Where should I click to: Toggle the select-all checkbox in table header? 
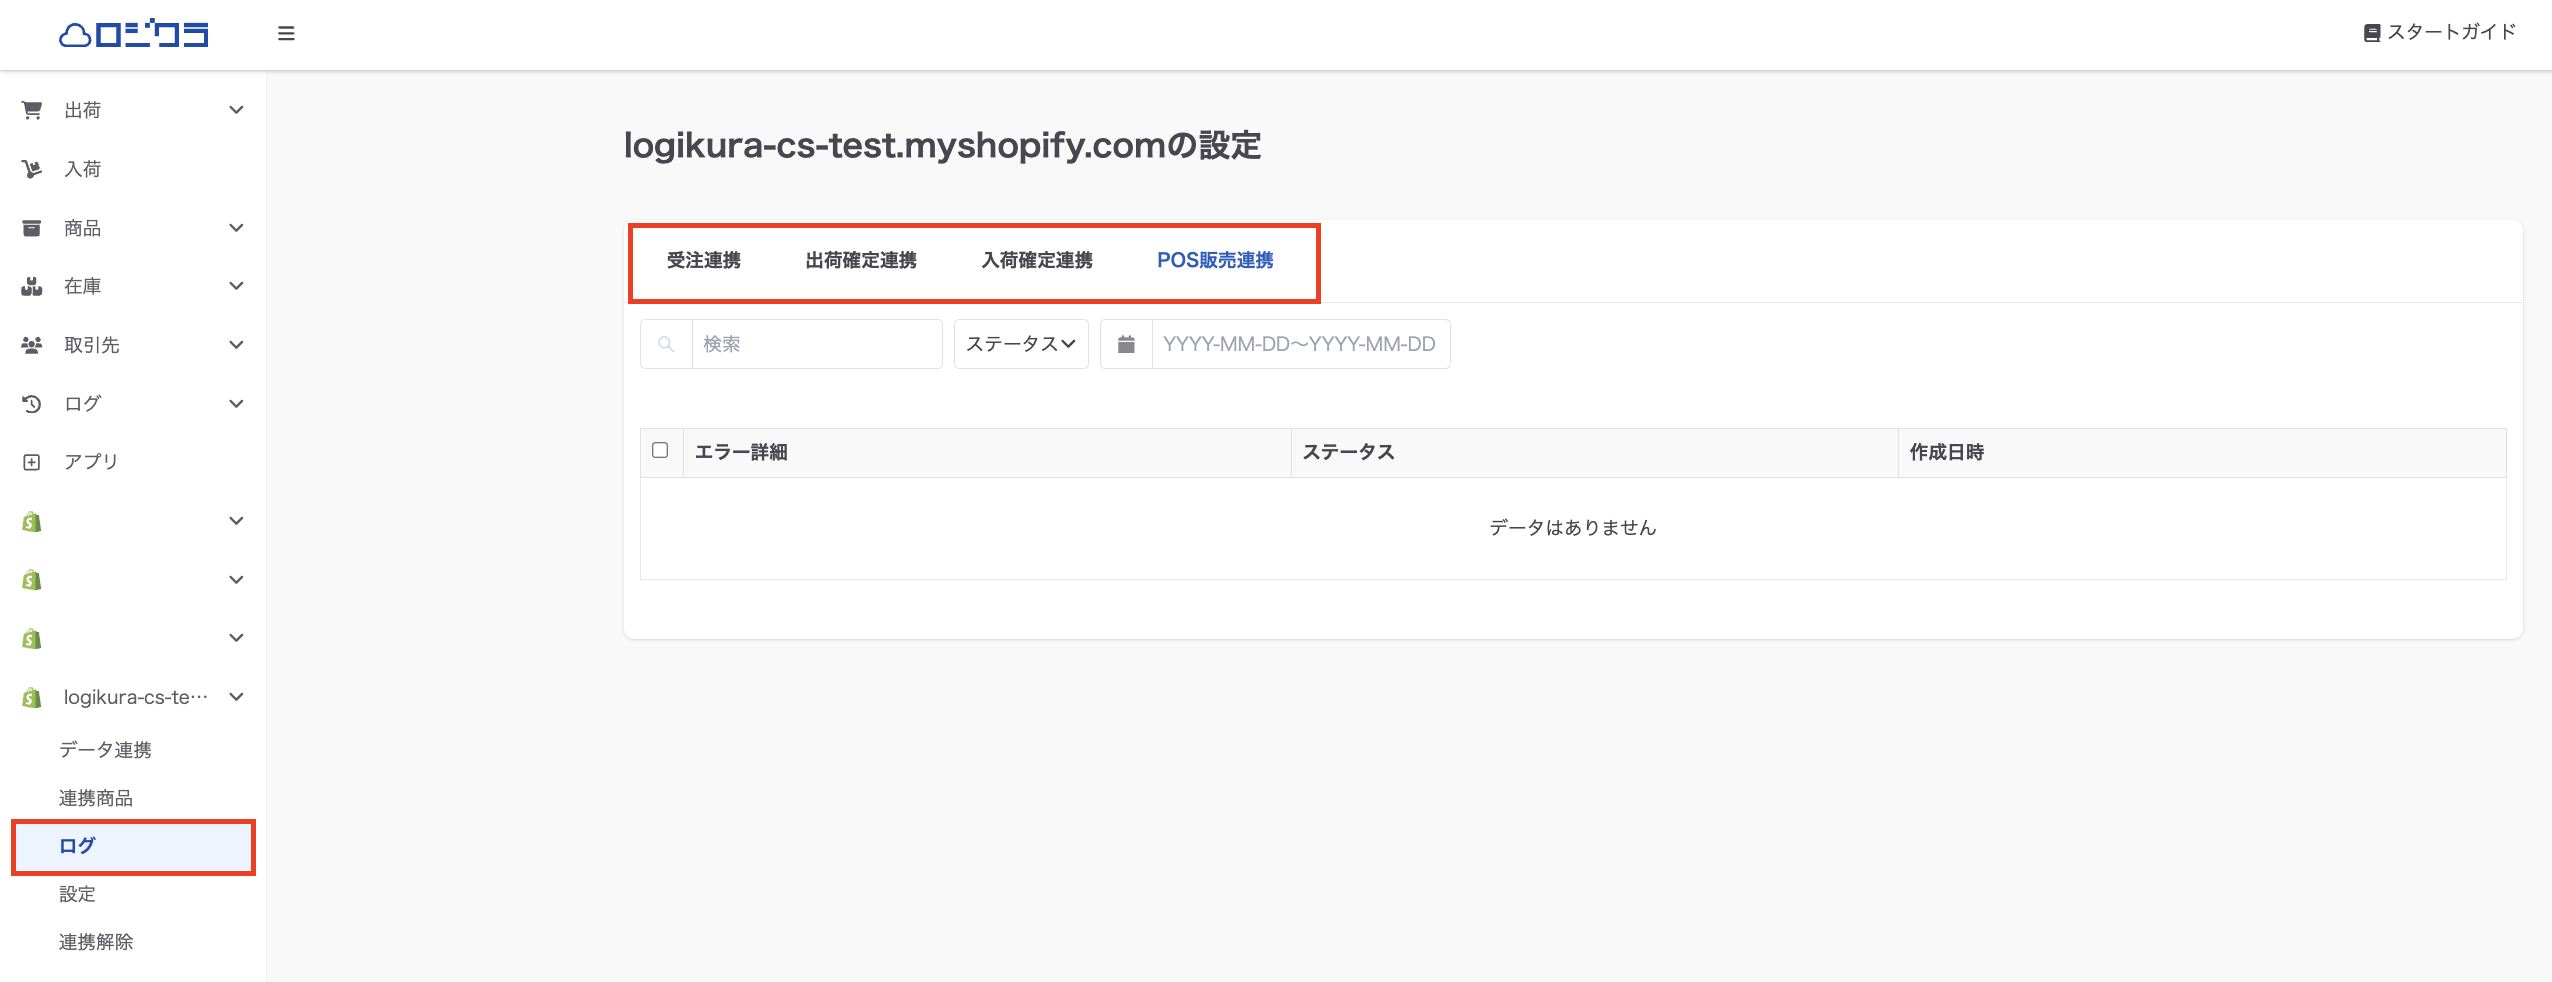coord(660,450)
